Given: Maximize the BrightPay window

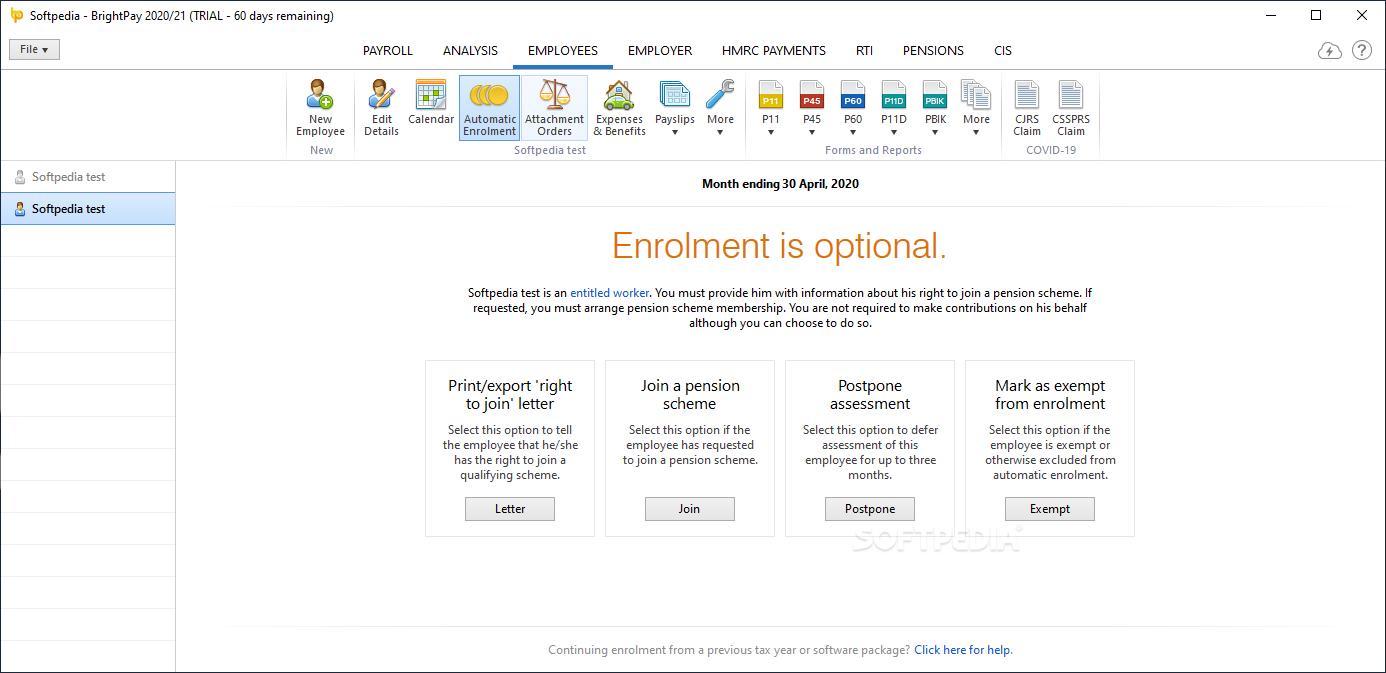Looking at the screenshot, I should (x=1316, y=15).
